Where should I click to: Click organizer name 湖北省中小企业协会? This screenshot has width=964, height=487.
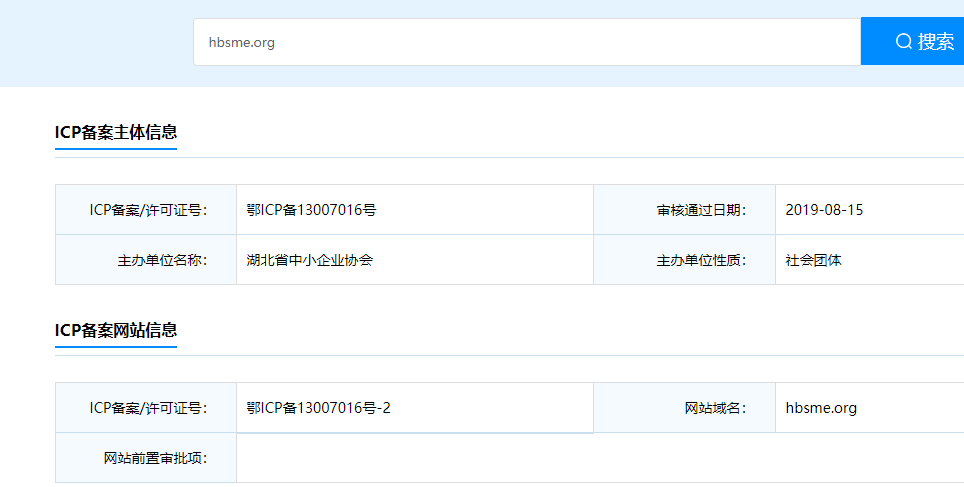pos(310,260)
